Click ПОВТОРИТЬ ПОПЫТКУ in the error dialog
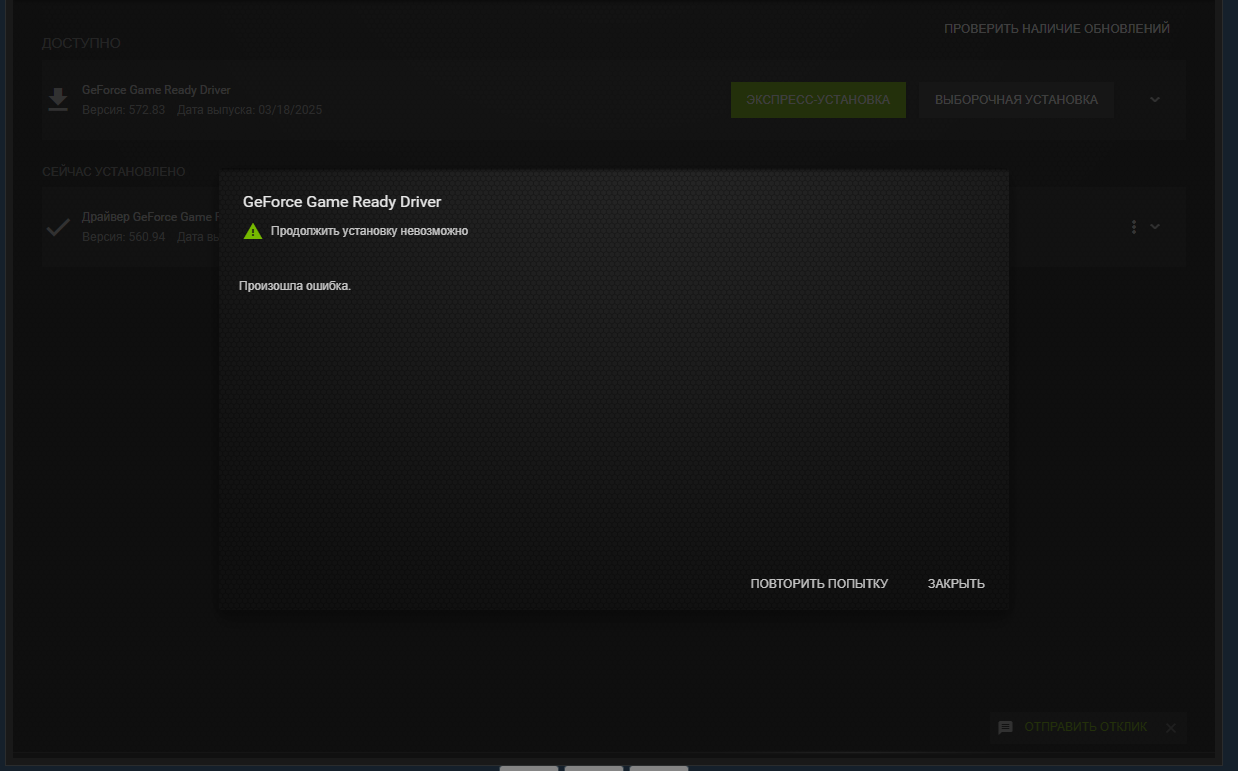1238x771 pixels. click(x=819, y=584)
